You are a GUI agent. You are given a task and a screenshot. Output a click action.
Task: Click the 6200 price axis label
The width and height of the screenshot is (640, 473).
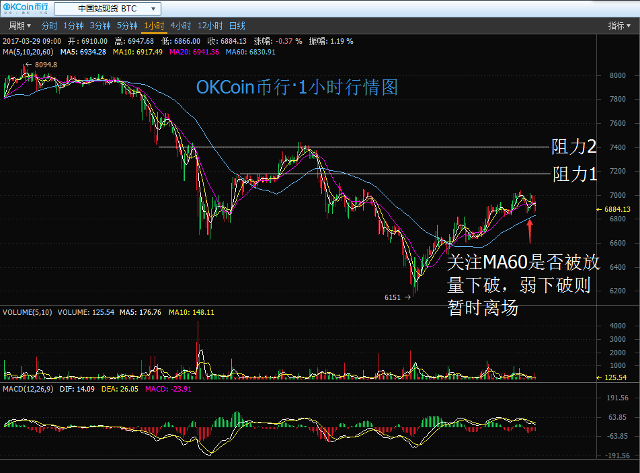click(618, 291)
